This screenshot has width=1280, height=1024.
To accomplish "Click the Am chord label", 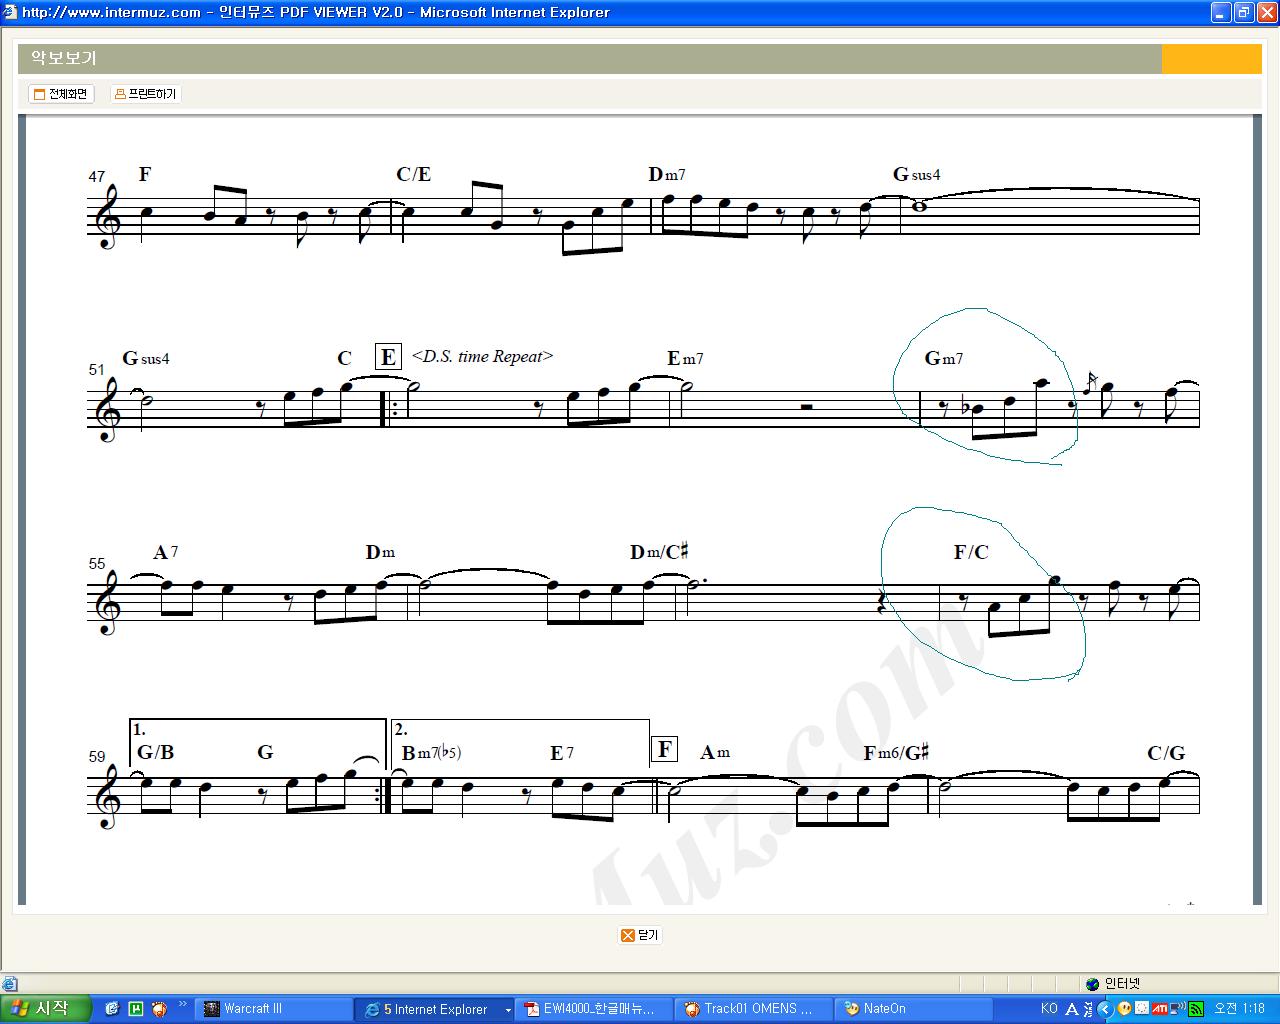I will click(x=715, y=752).
